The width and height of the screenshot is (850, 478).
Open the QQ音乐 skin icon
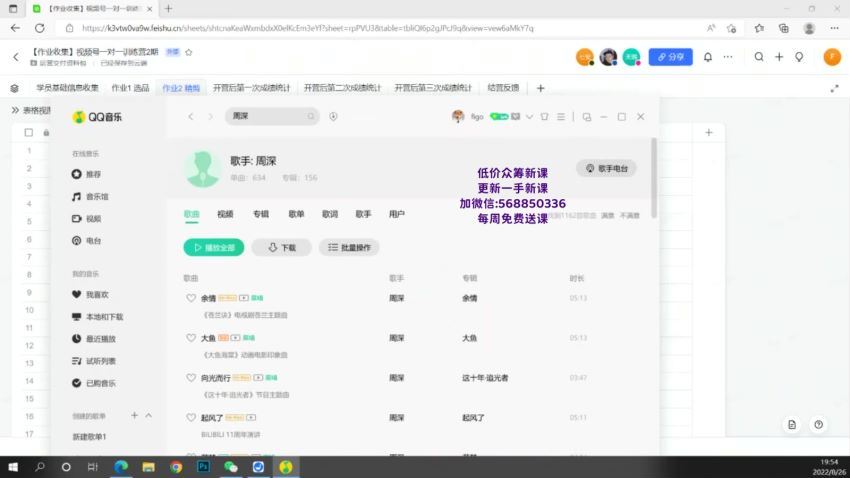544,117
